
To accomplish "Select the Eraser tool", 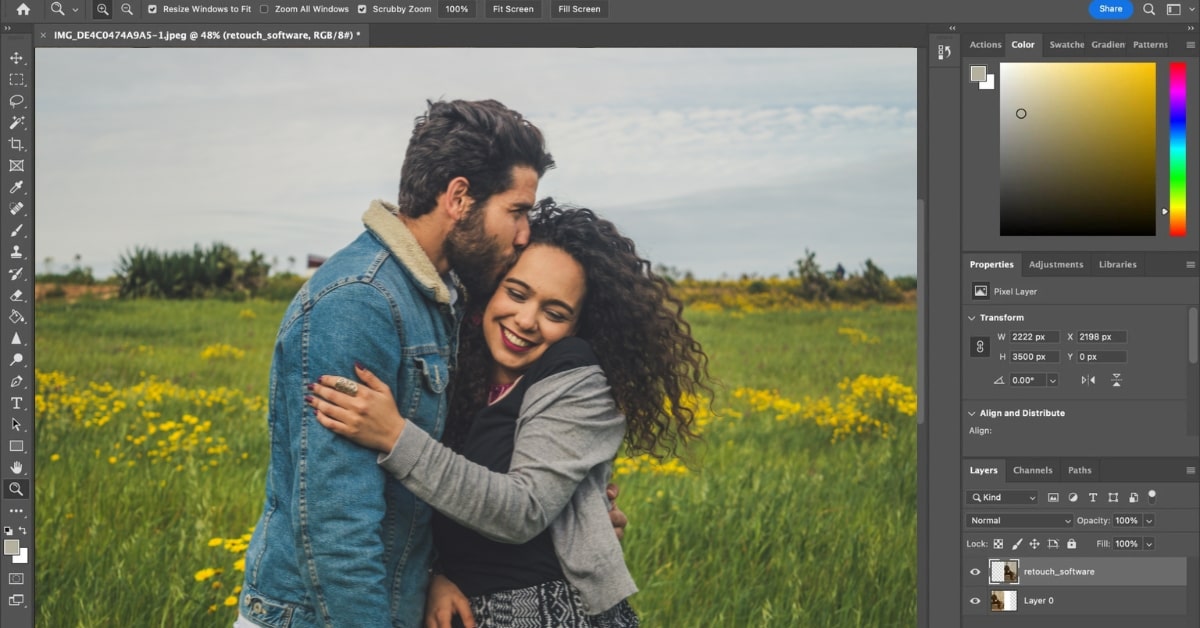I will click(x=16, y=295).
